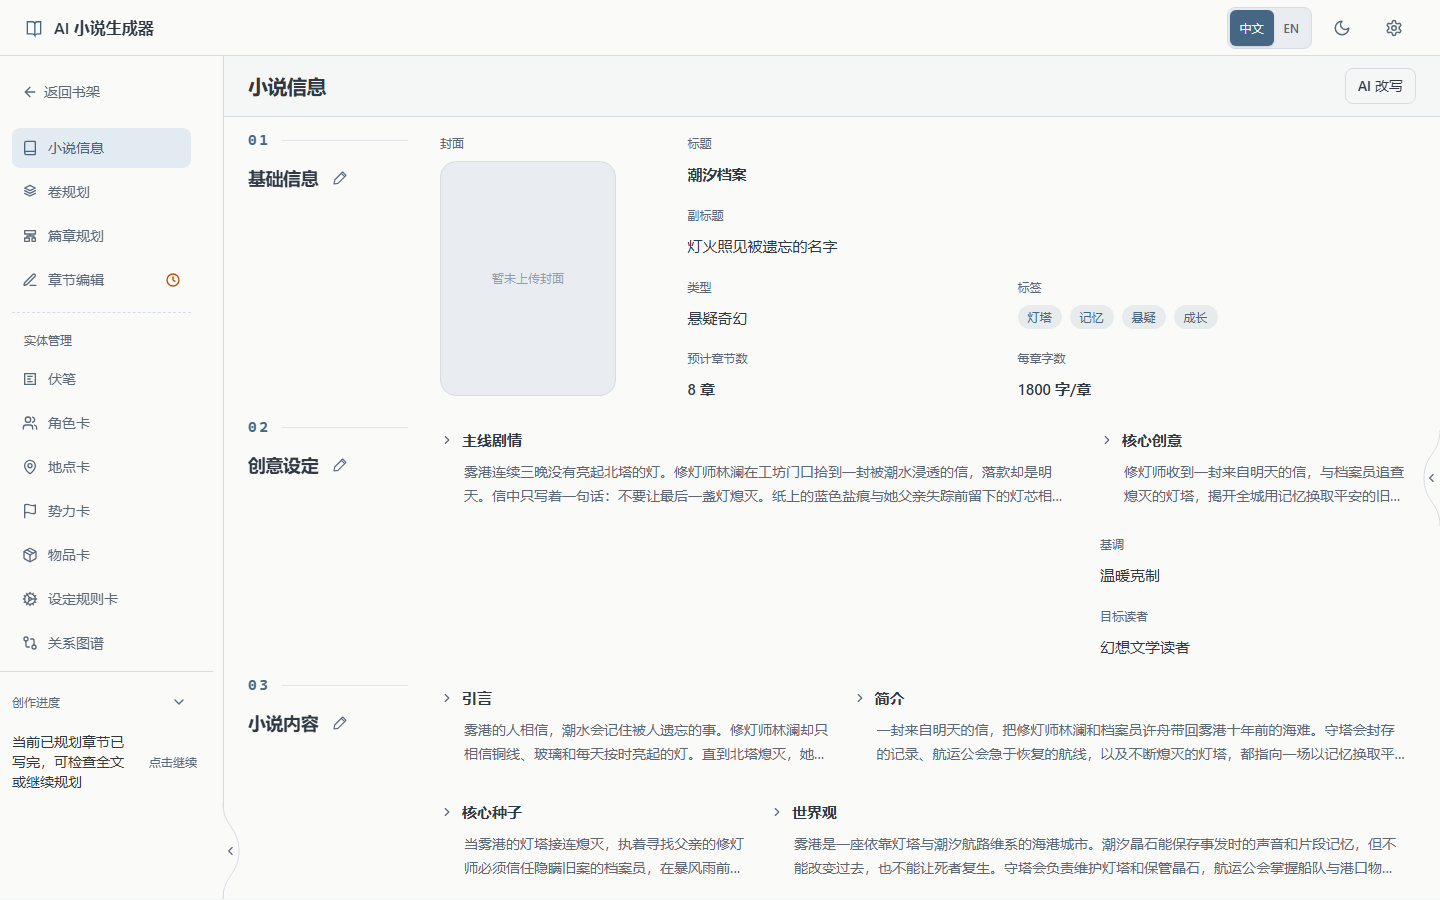Open 地点卡 in the sidebar

click(101, 467)
